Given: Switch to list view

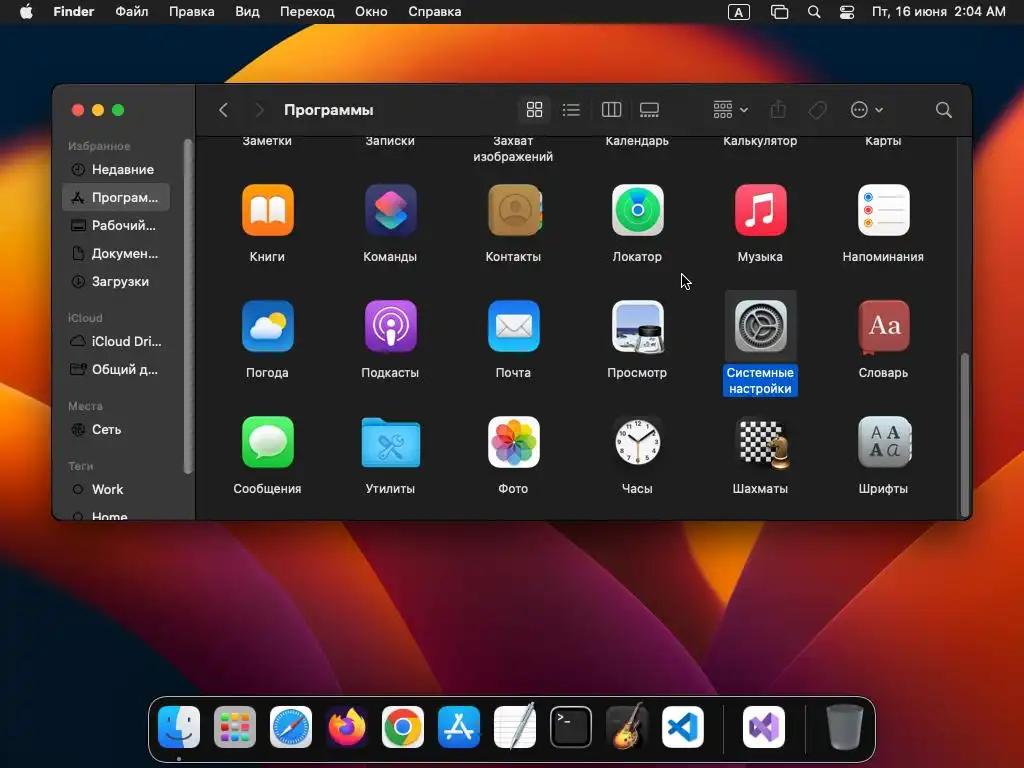Looking at the screenshot, I should [x=571, y=110].
